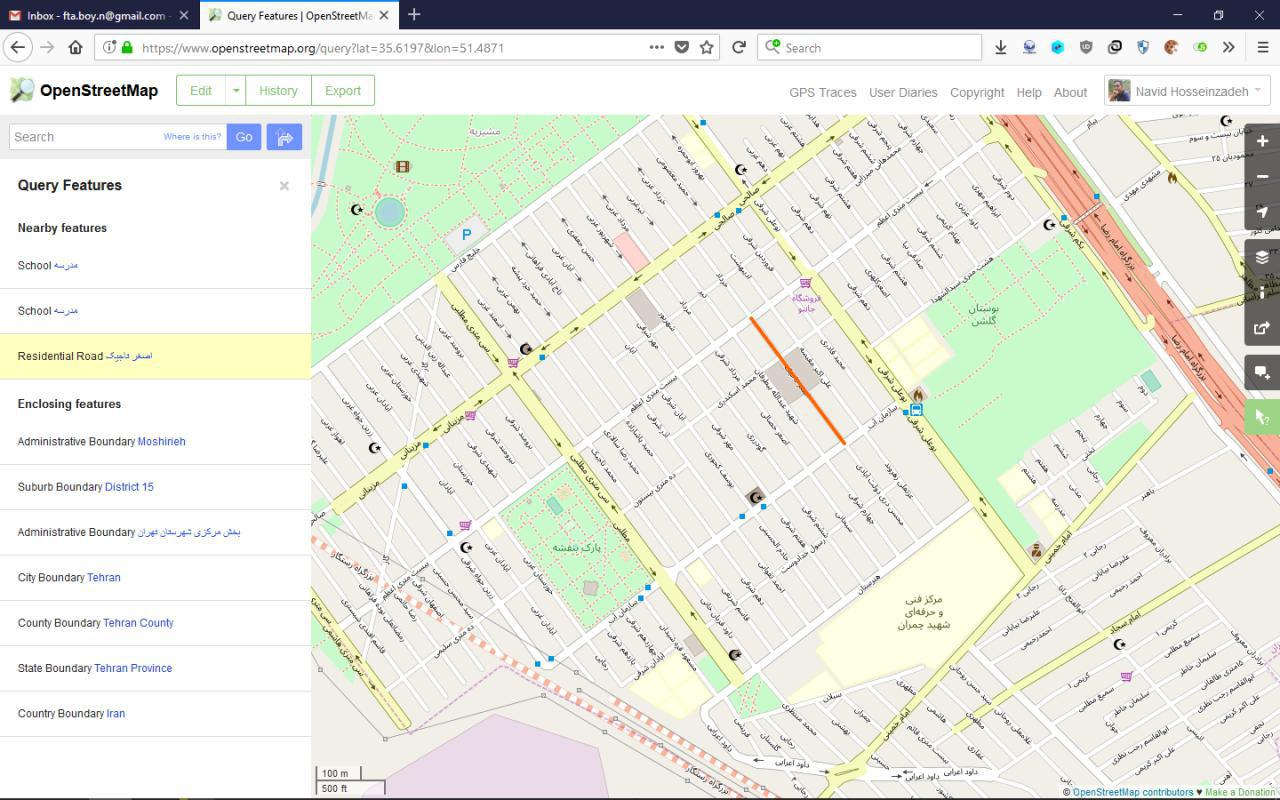The image size is (1280, 800).
Task: Select the first School nearby feature
Action: coord(155,266)
